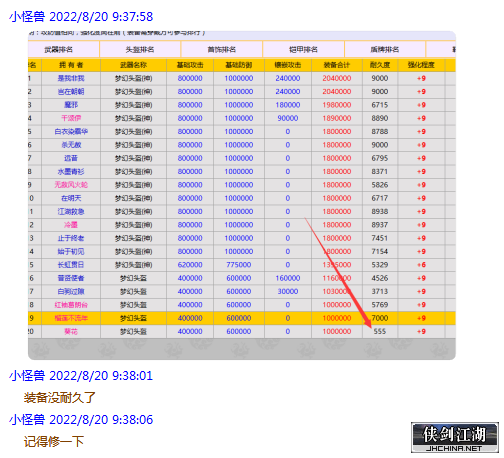
Task: Open player 江湖救急 in the ranking
Action: click(x=71, y=212)
